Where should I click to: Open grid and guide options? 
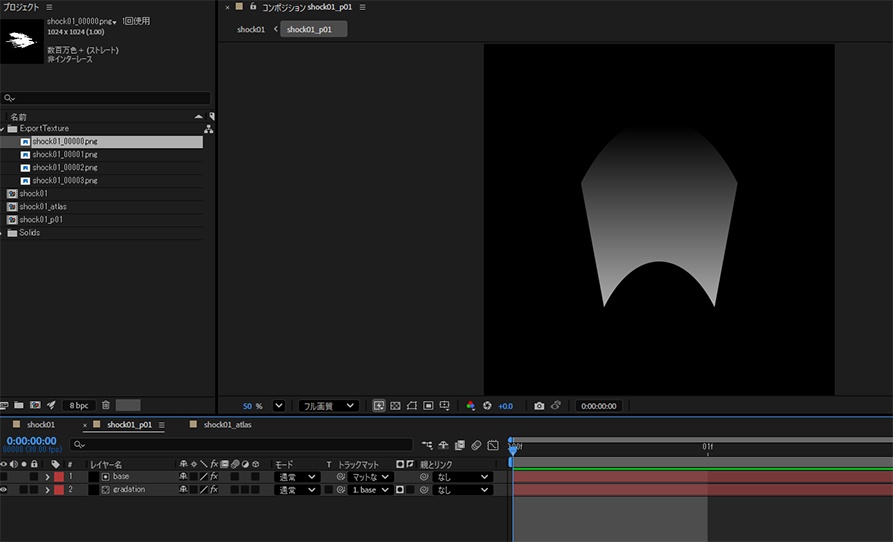click(x=445, y=406)
